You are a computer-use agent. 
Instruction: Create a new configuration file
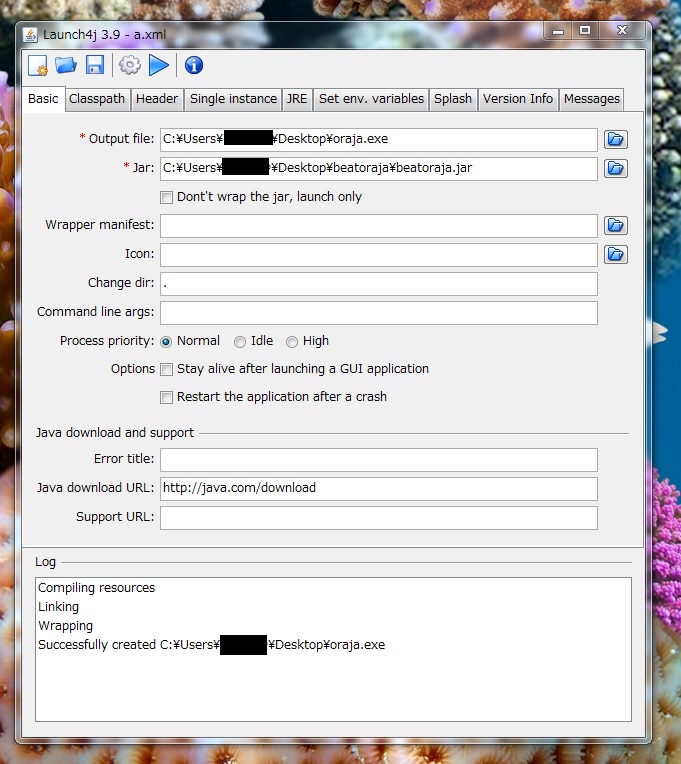tap(38, 65)
